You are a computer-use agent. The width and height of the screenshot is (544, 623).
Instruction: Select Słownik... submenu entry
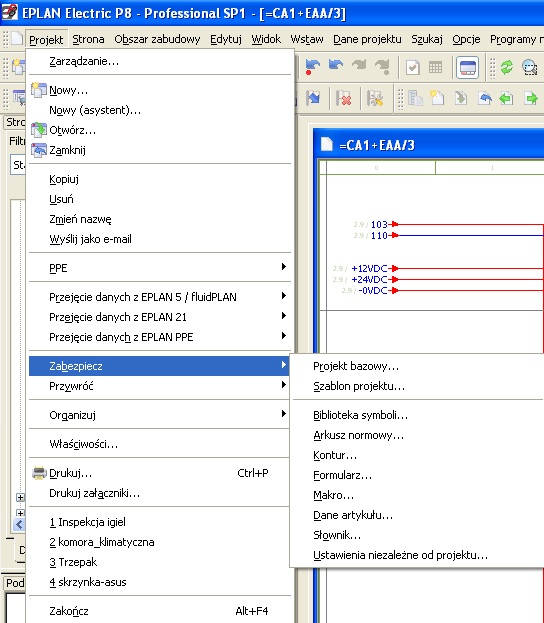pyautogui.click(x=418, y=535)
